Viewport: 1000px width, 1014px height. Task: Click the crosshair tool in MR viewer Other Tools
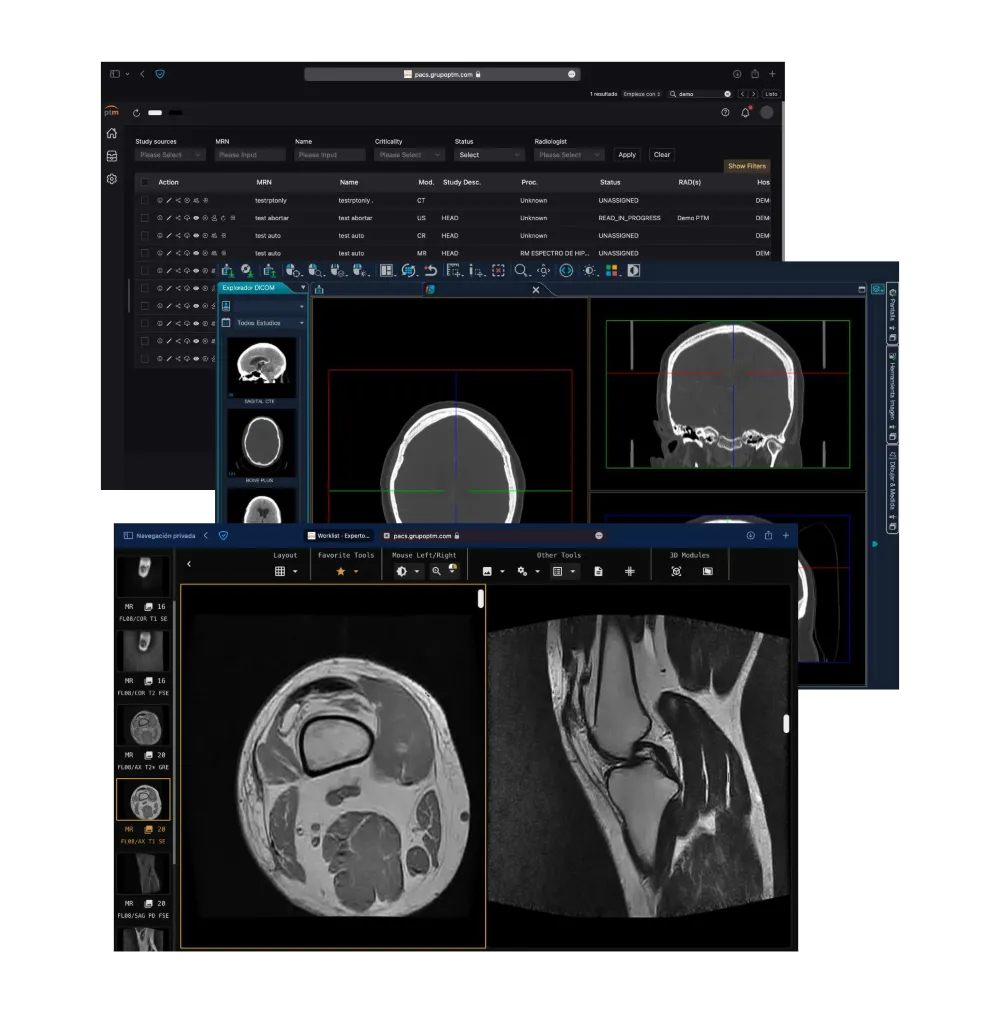click(x=629, y=571)
